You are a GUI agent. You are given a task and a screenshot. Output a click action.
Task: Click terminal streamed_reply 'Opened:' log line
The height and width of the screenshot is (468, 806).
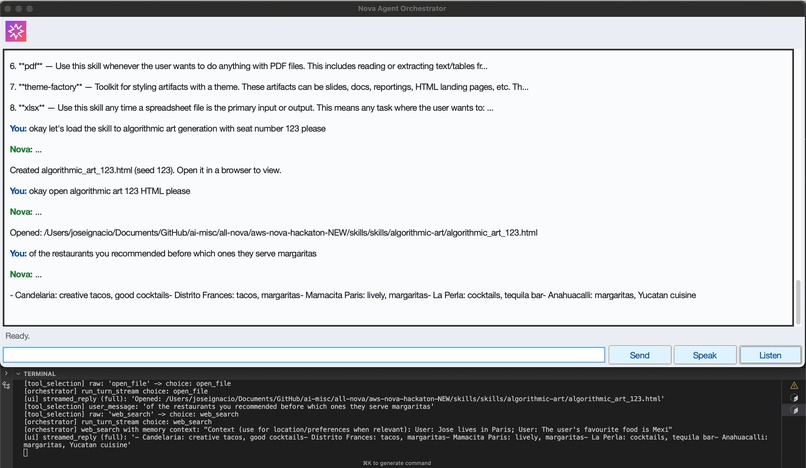pos(344,399)
